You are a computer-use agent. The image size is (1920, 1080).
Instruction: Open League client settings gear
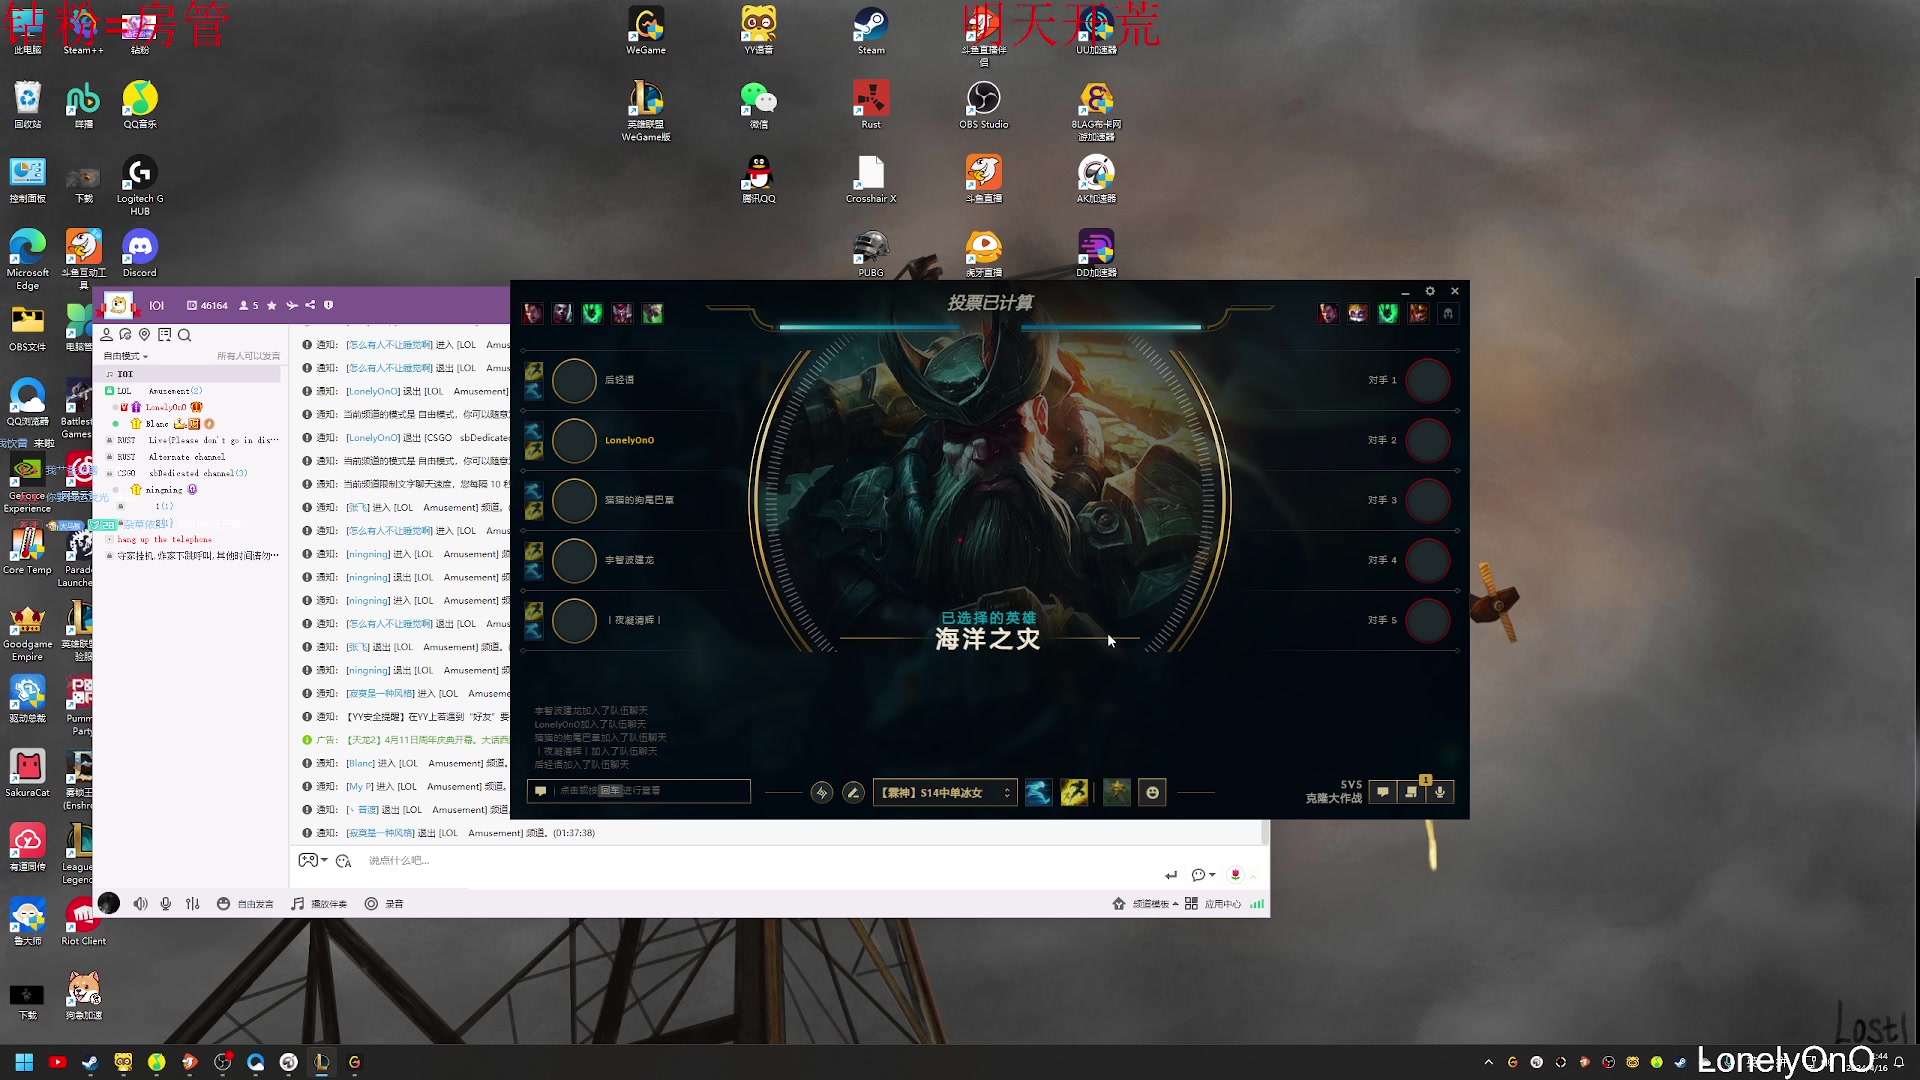1430,291
